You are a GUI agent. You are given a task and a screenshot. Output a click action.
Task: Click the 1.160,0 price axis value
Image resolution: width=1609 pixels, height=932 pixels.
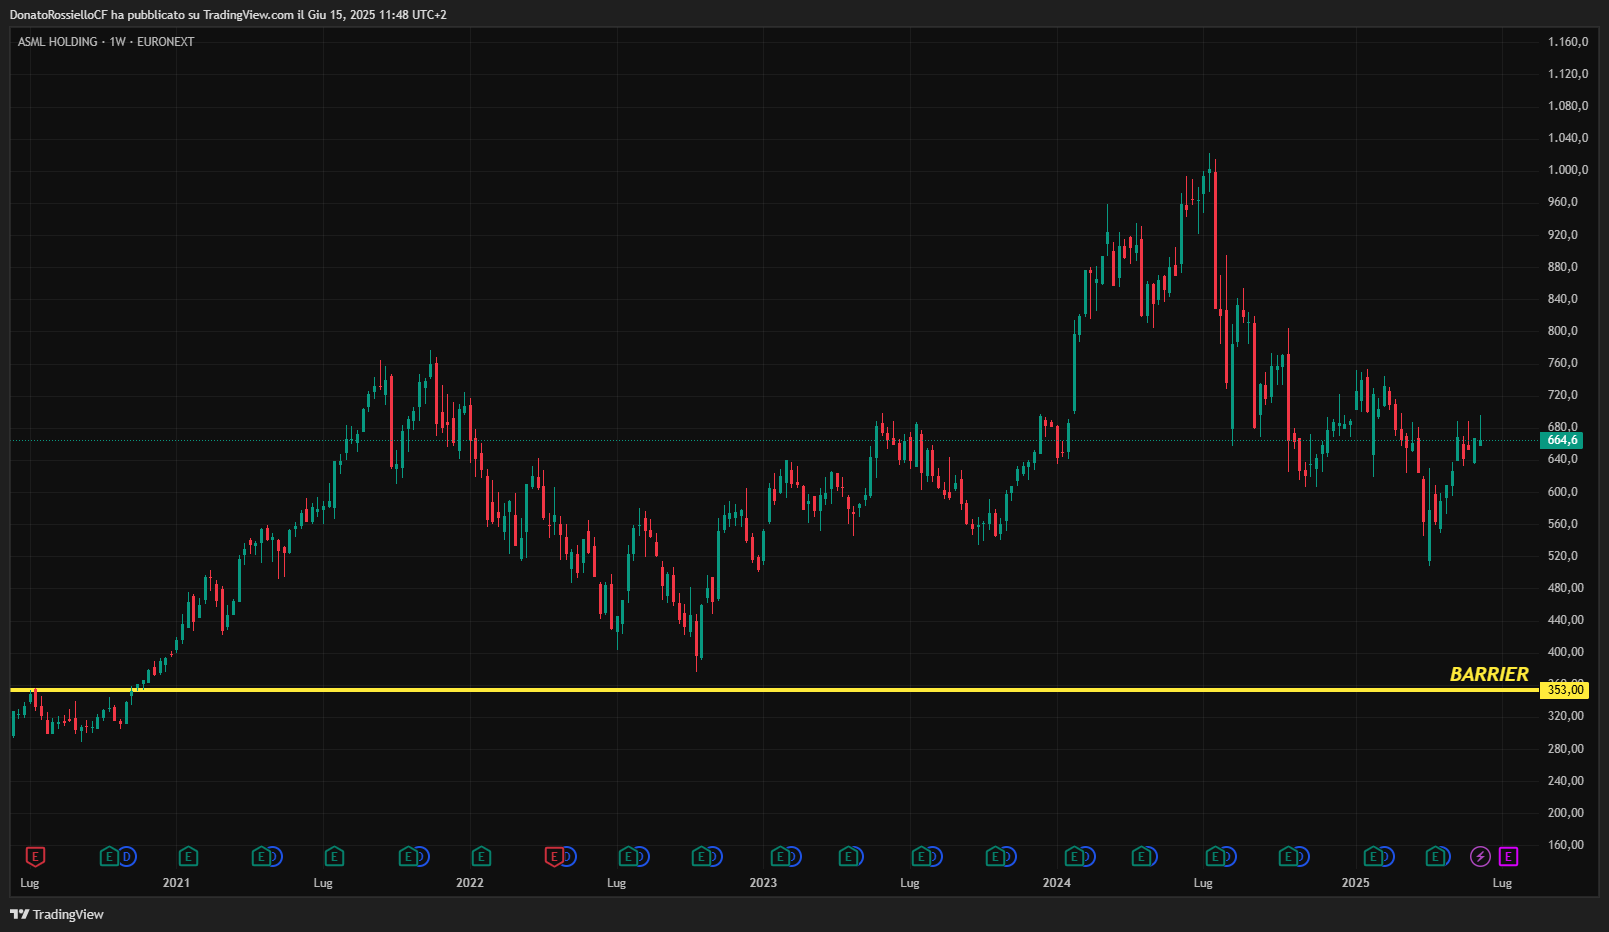(1568, 42)
